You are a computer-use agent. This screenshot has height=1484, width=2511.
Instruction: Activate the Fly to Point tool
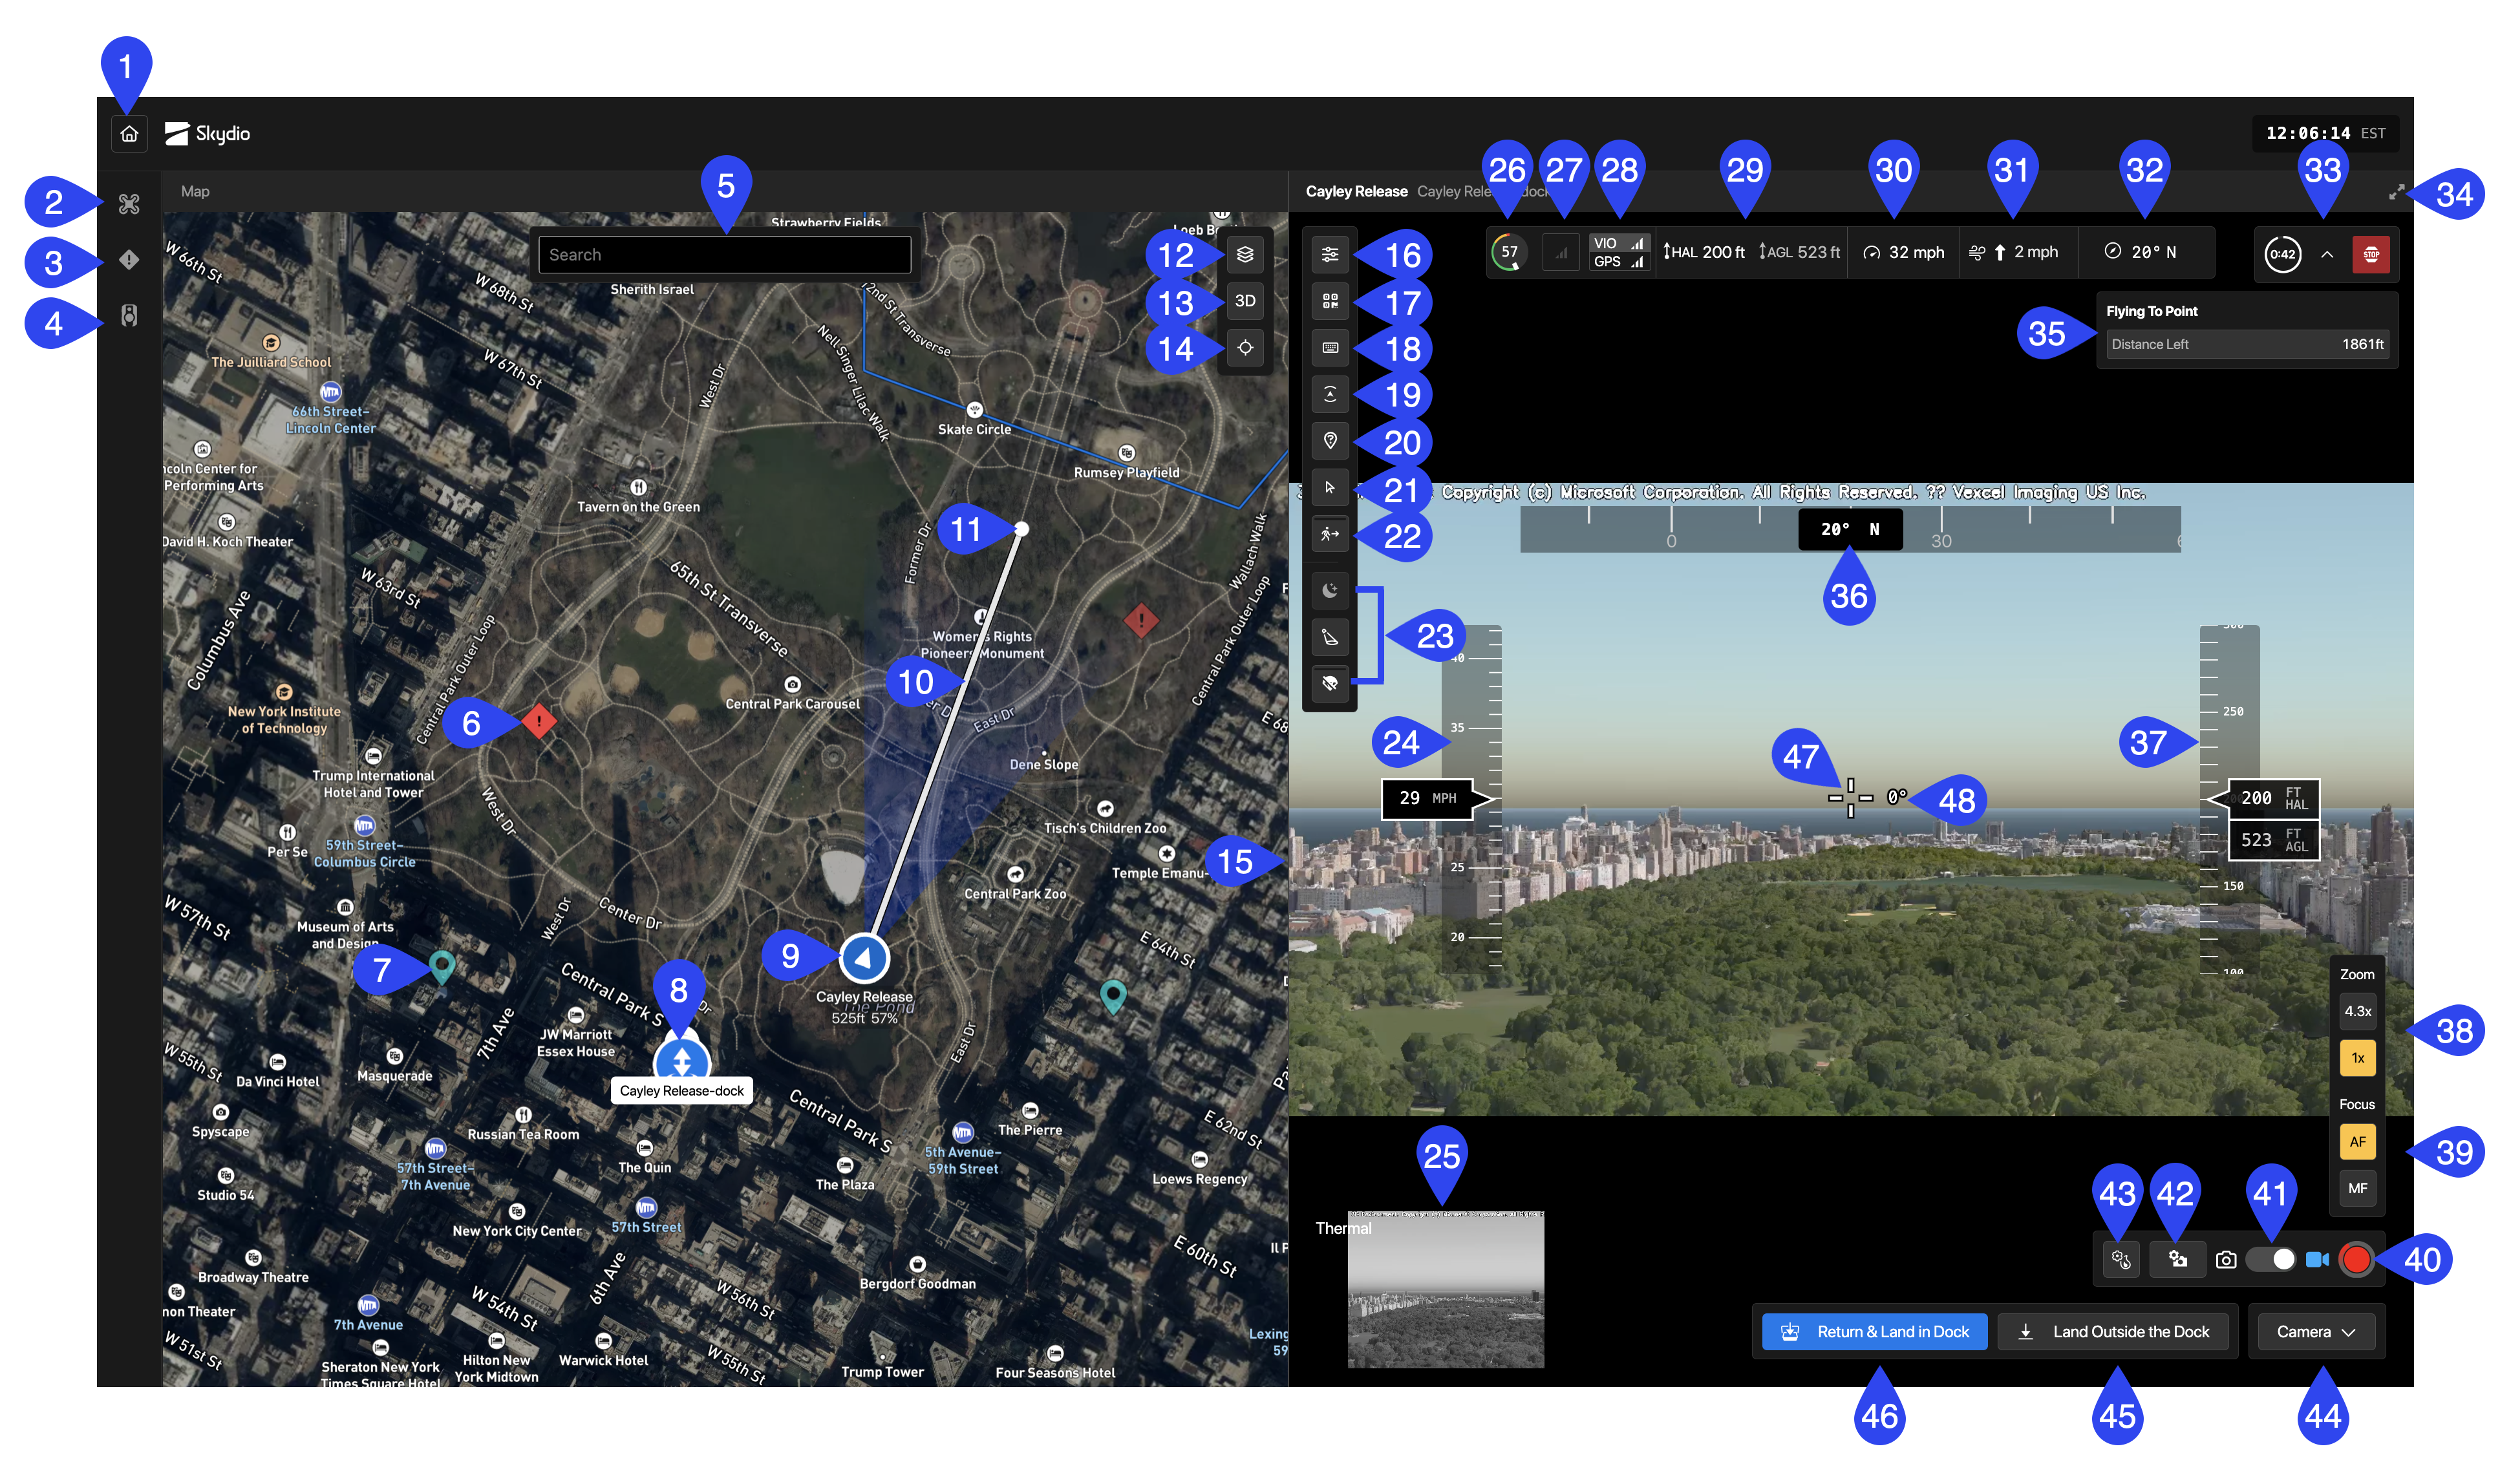click(1330, 533)
